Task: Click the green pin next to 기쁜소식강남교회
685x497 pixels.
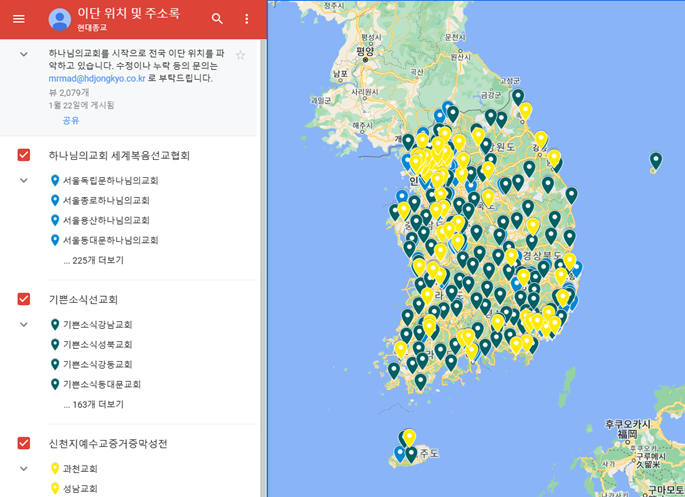Action: 55,325
